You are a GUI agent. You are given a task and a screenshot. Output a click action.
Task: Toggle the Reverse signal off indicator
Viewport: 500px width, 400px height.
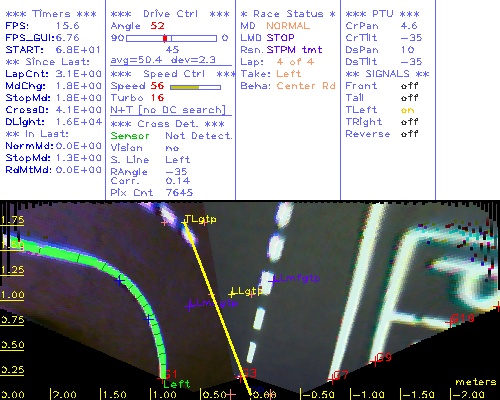tap(410, 134)
